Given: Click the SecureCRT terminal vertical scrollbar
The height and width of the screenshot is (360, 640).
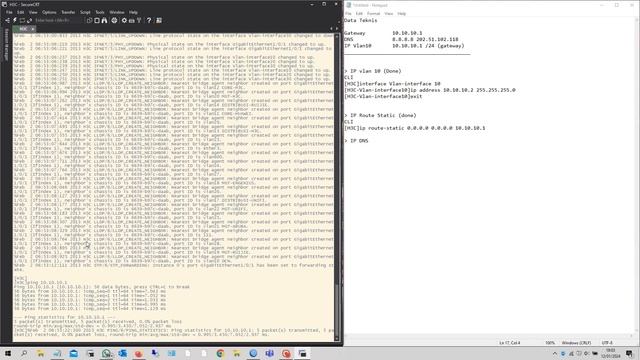Looking at the screenshot, I should click(x=337, y=188).
